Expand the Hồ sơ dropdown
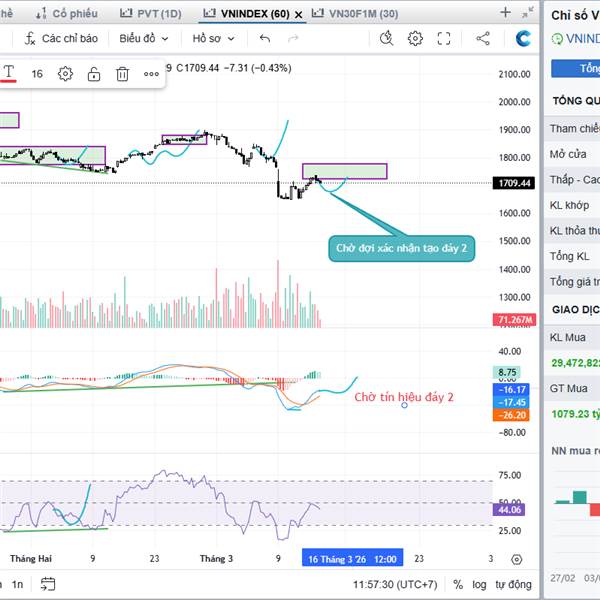600x600 pixels. pos(213,38)
